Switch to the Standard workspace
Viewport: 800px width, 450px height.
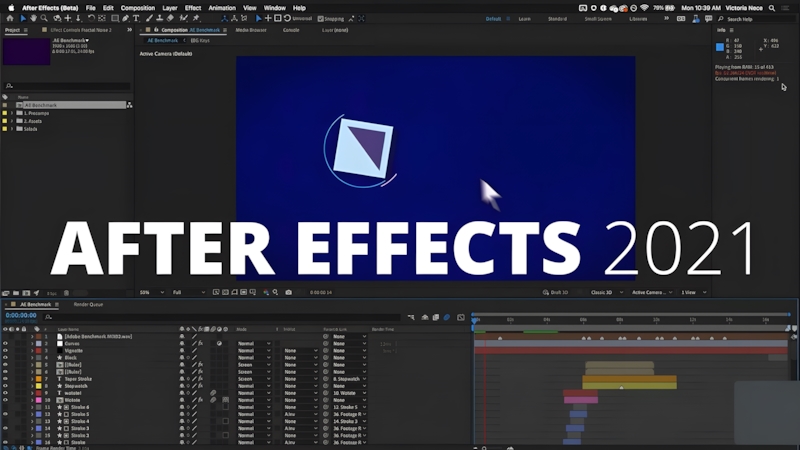[557, 19]
